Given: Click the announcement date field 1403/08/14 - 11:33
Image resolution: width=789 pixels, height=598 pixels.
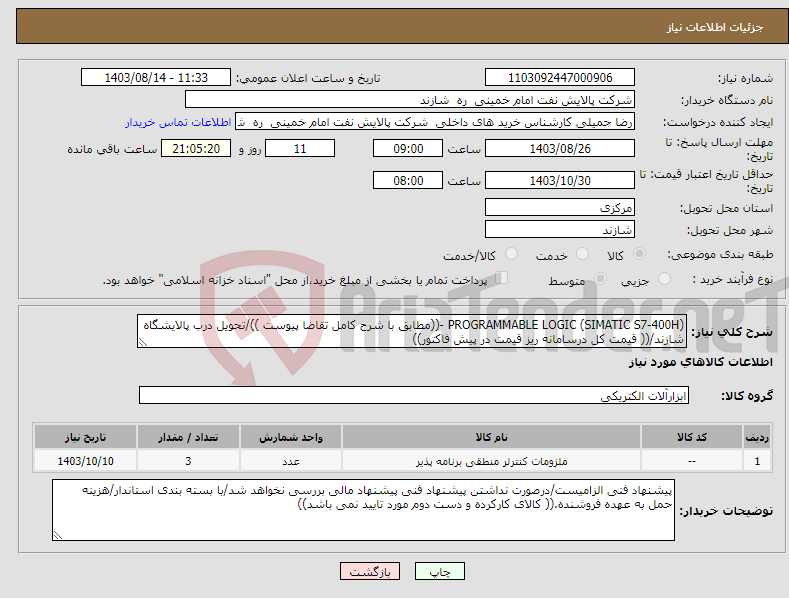Looking at the screenshot, I should coord(156,78).
